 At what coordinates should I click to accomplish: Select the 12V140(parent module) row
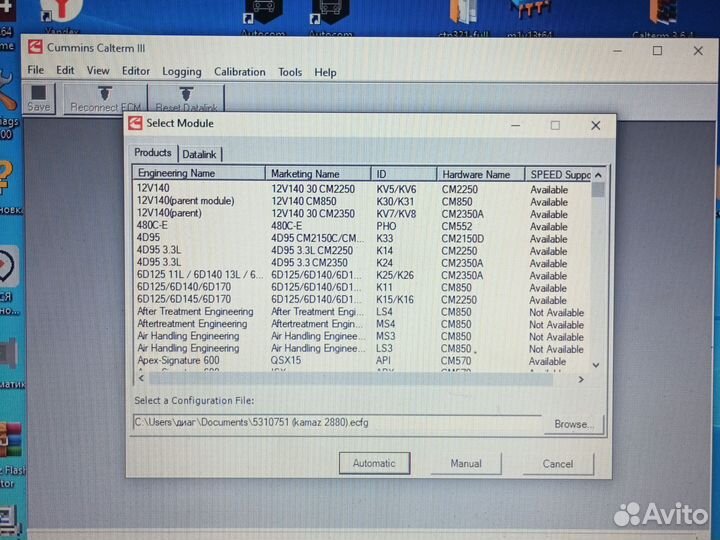point(362,201)
